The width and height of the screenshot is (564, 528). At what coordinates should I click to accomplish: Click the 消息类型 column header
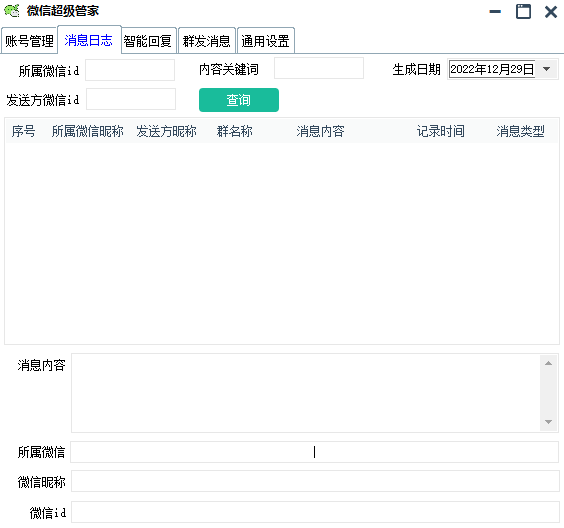click(x=520, y=131)
